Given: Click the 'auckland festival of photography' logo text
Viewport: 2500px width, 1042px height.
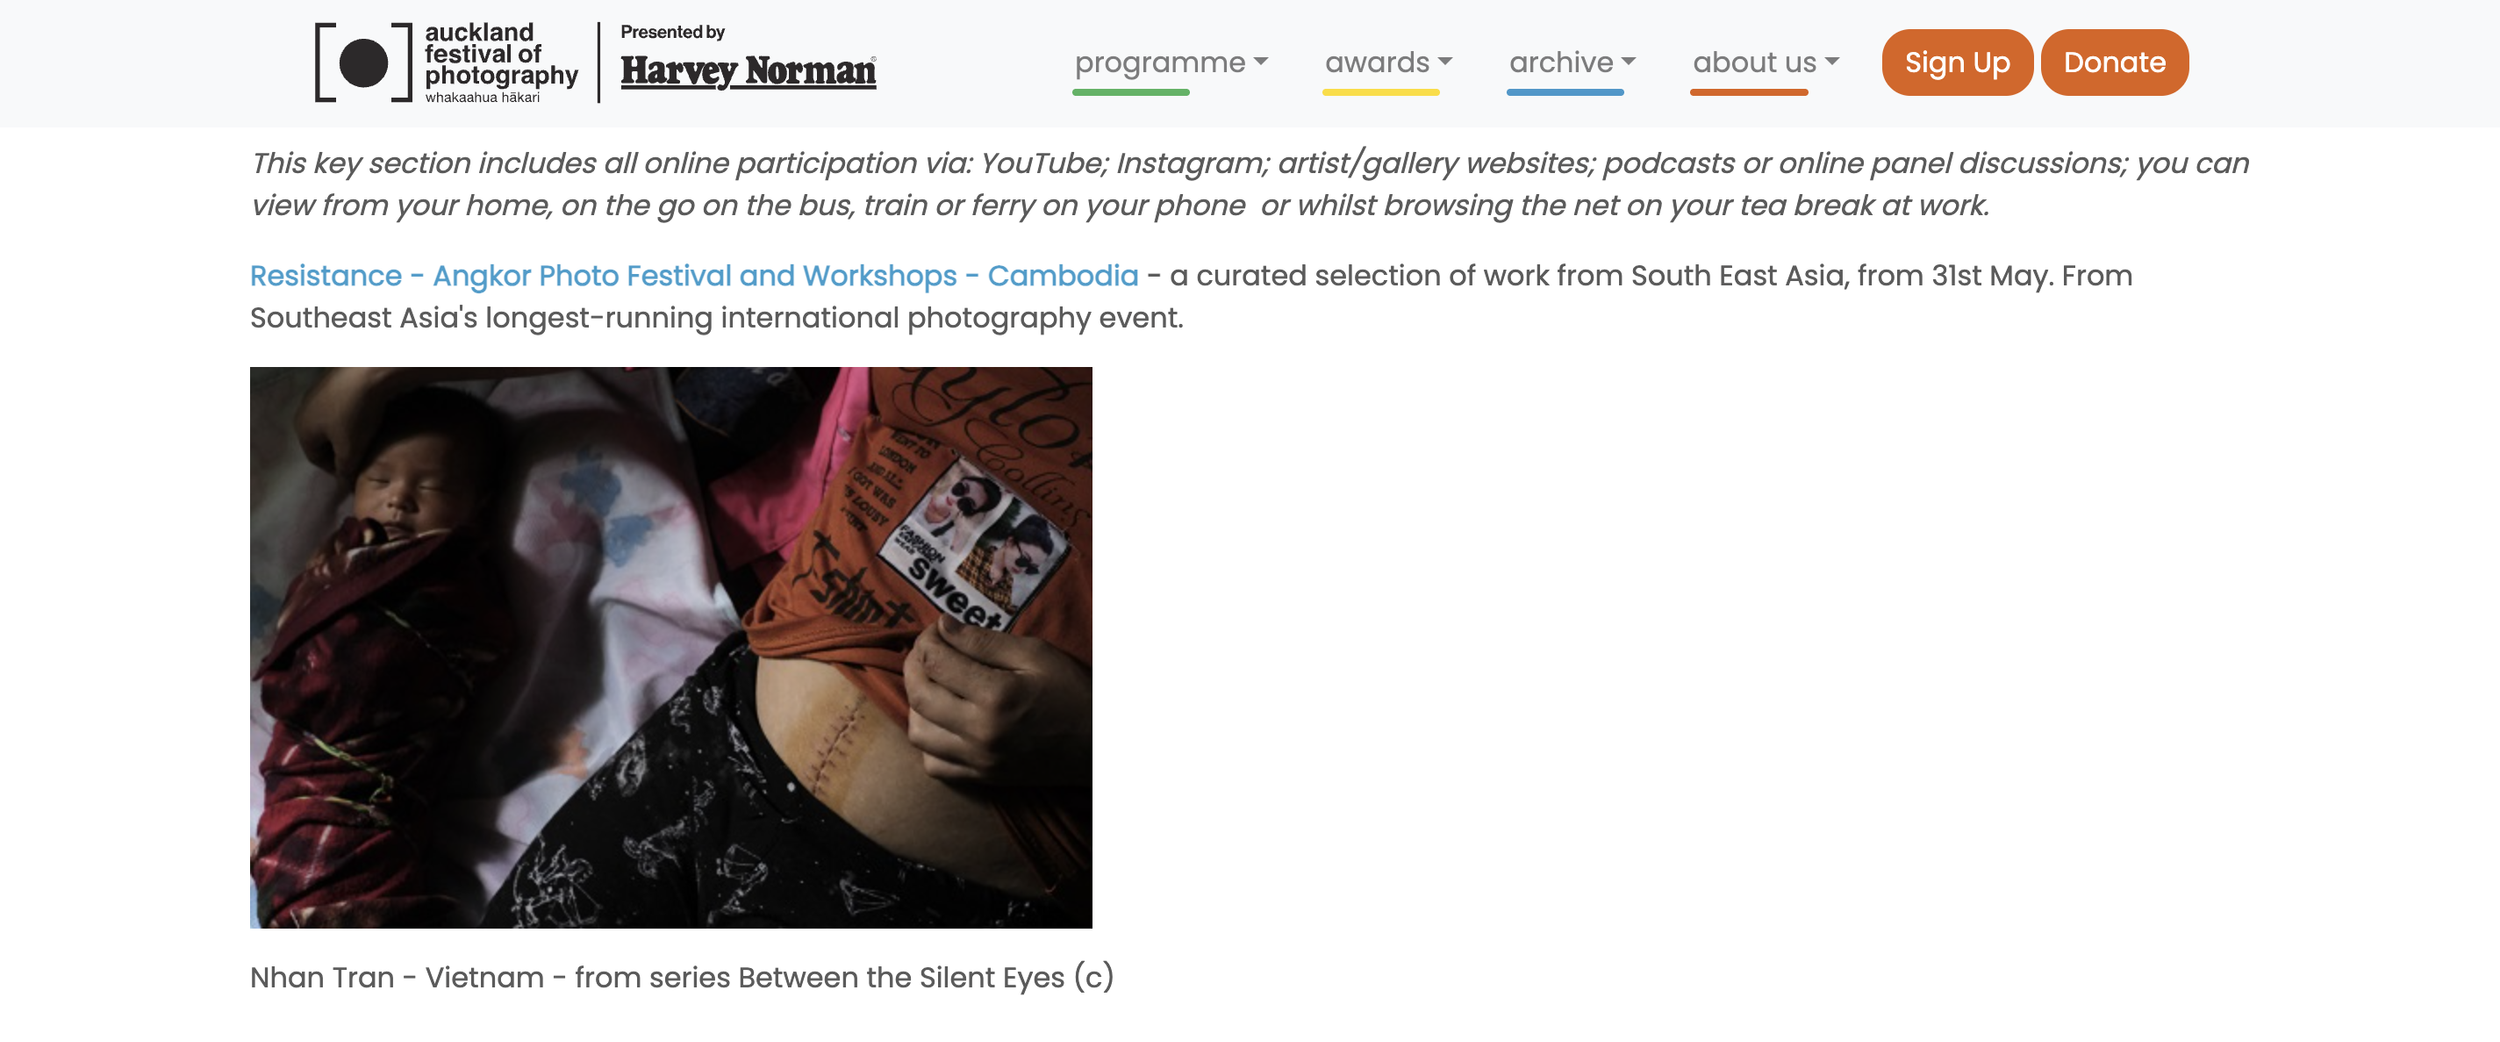Looking at the screenshot, I should coord(501,55).
